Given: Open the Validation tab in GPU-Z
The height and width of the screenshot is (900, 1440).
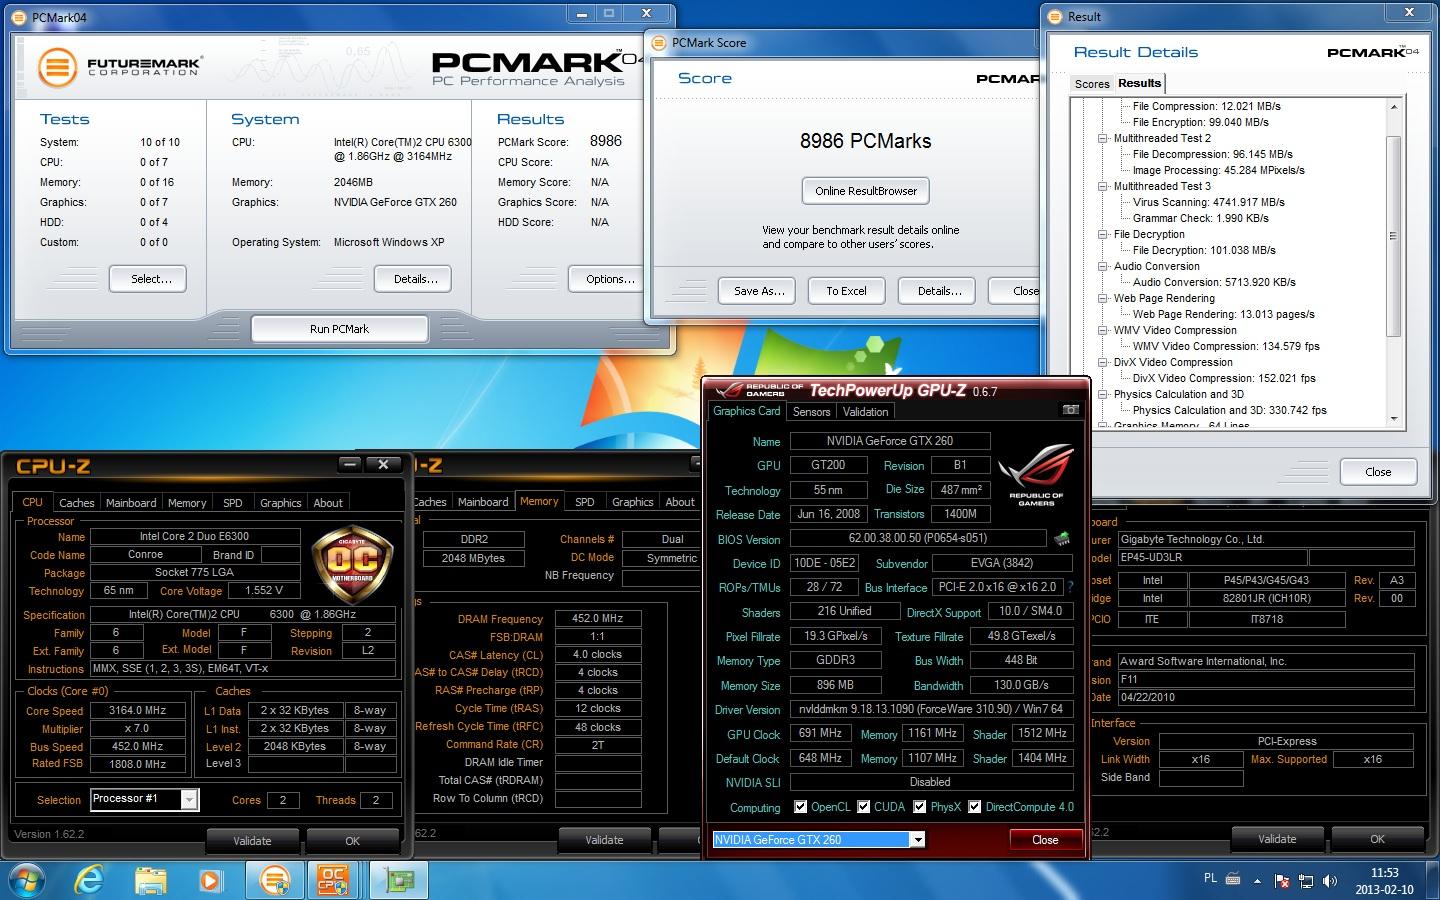Looking at the screenshot, I should point(865,412).
